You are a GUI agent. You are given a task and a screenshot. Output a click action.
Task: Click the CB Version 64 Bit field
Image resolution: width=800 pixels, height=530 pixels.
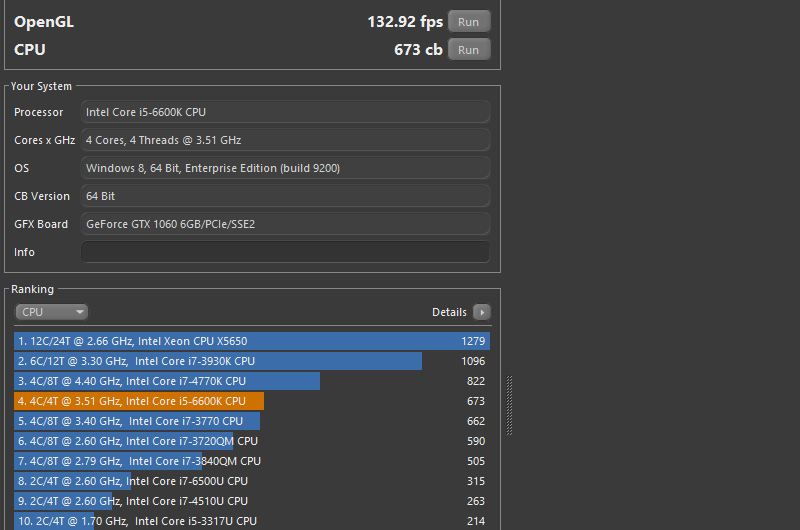(x=285, y=196)
